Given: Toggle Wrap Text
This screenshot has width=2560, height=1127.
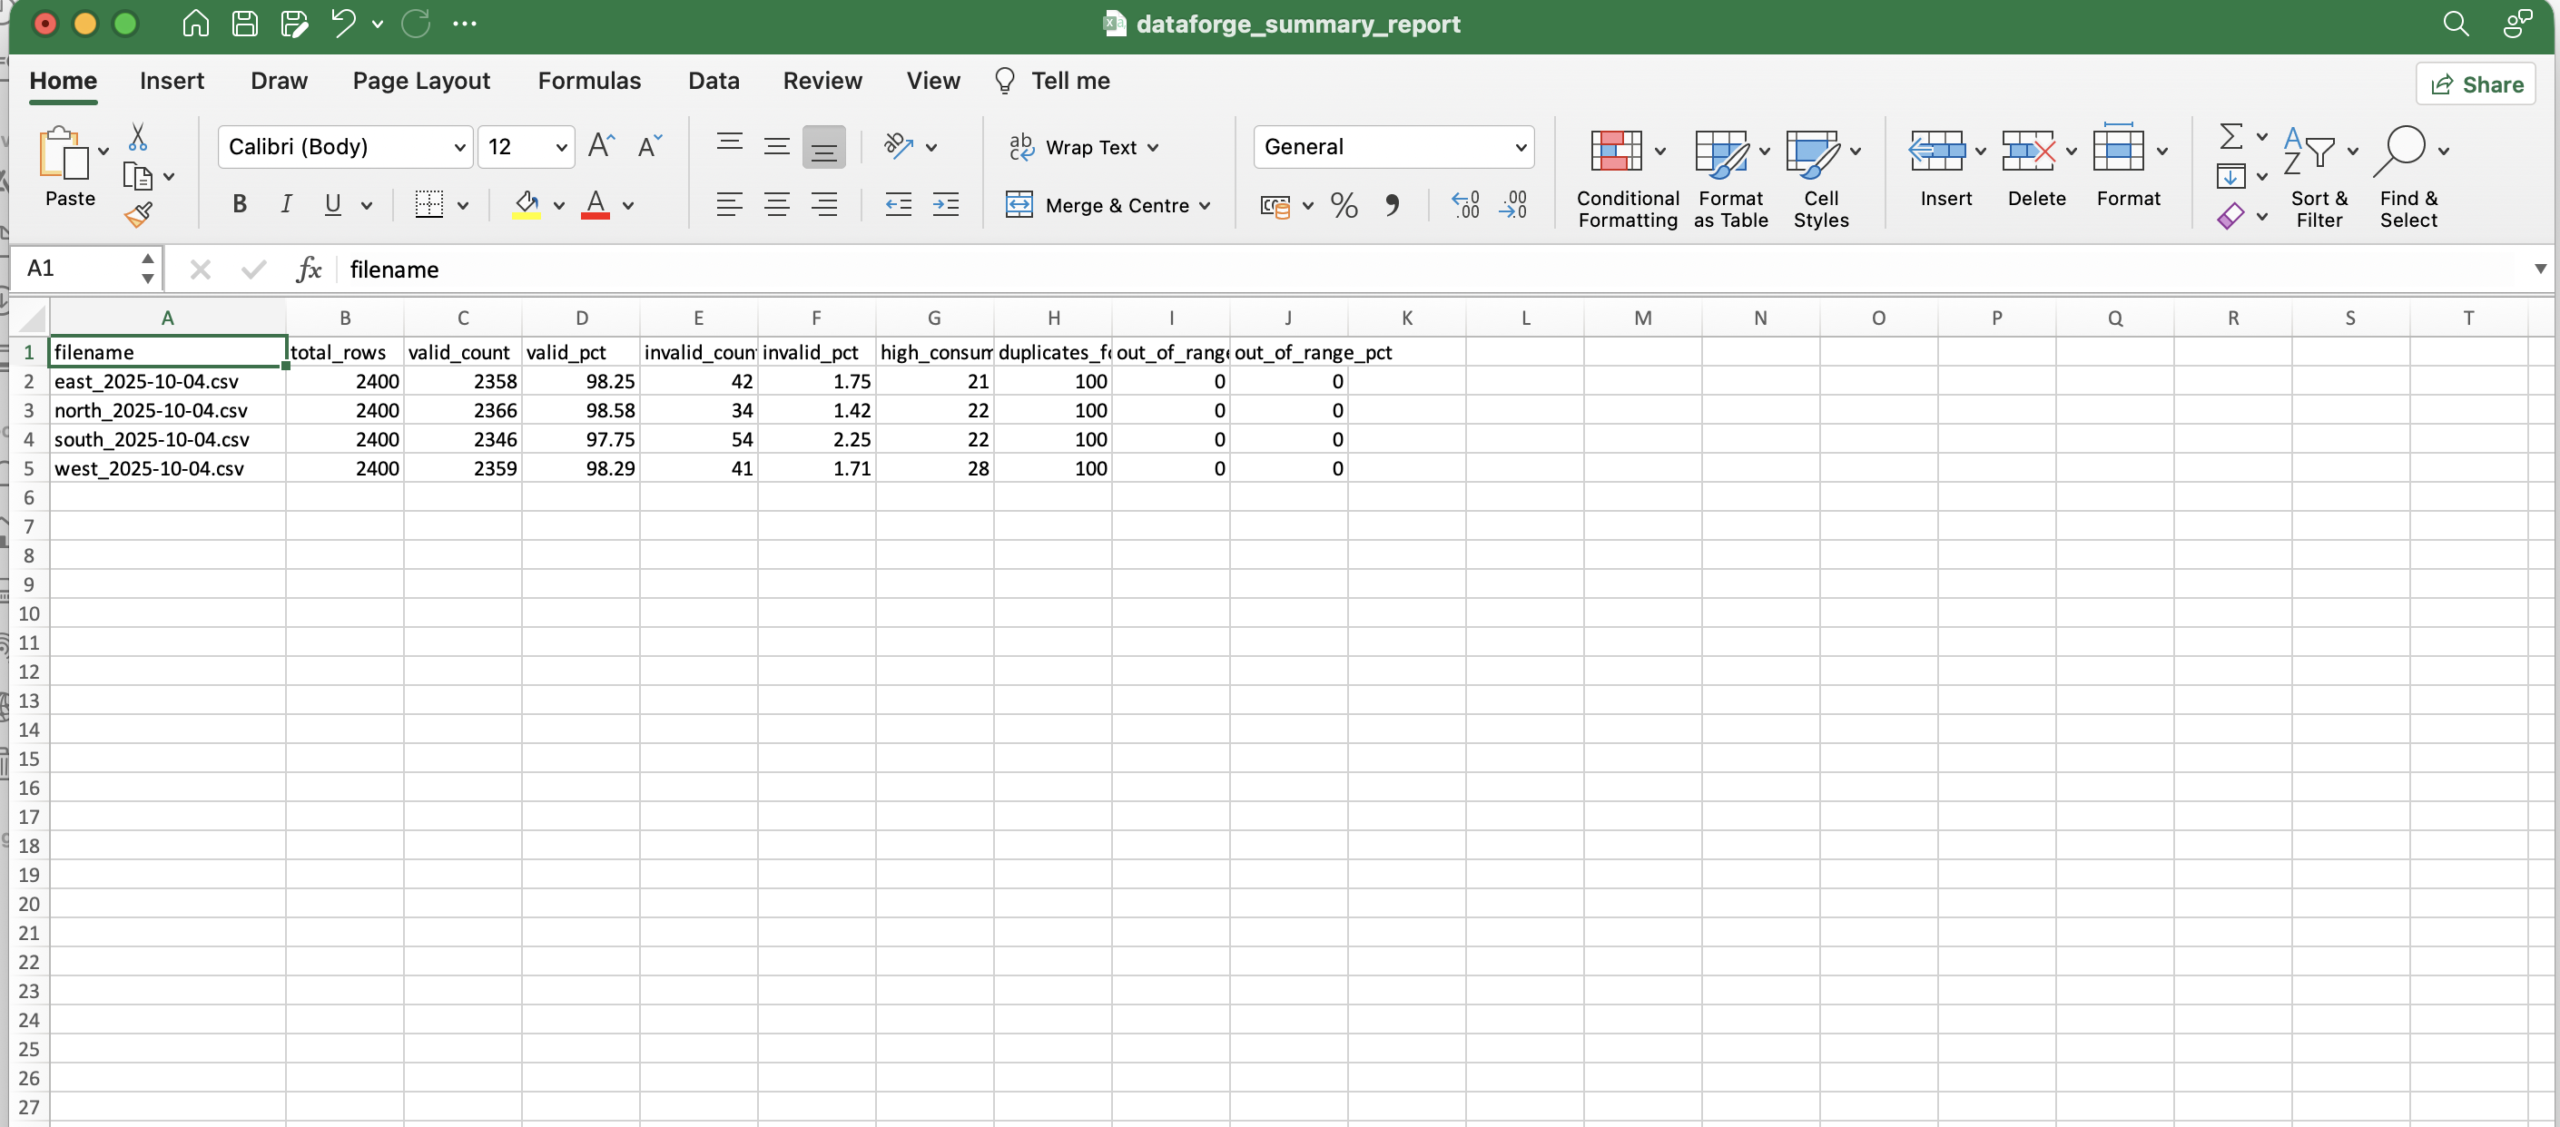Looking at the screenshot, I should tap(1083, 147).
